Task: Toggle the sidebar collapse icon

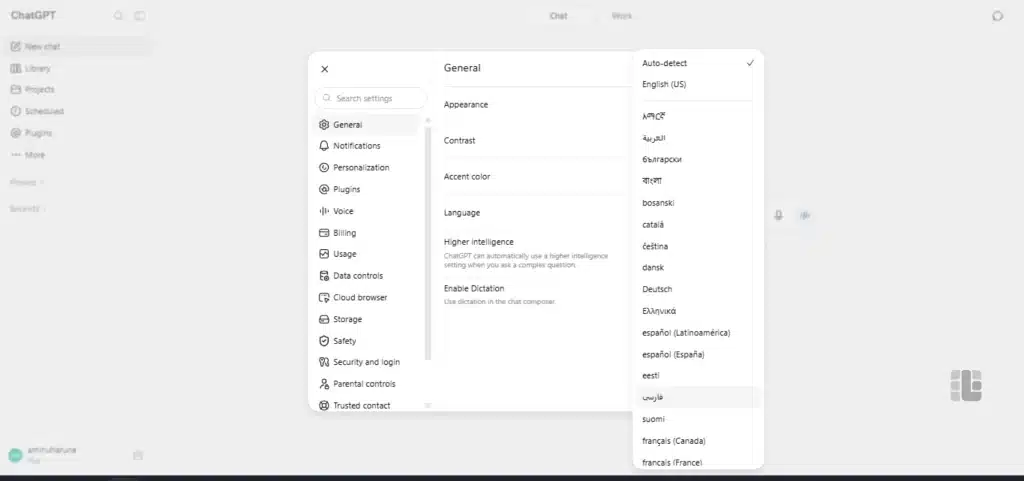Action: point(140,16)
